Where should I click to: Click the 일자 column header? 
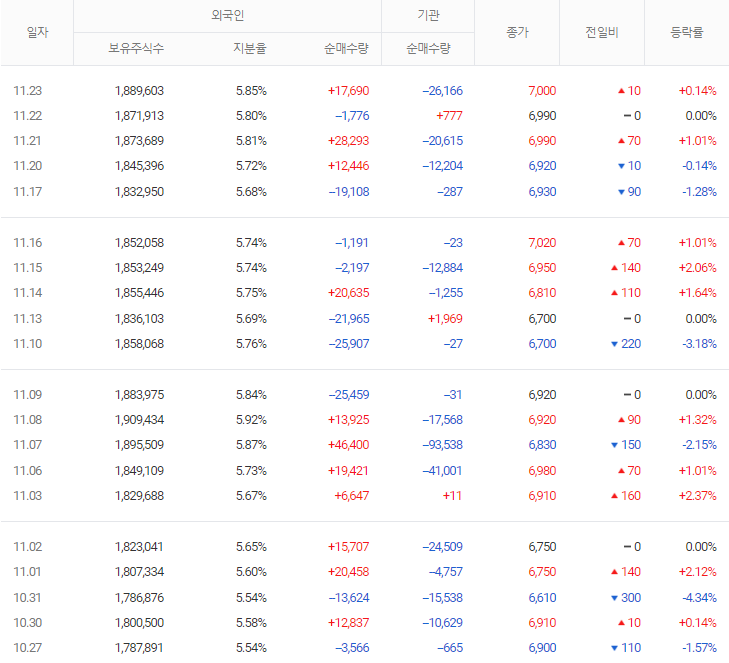(x=37, y=32)
